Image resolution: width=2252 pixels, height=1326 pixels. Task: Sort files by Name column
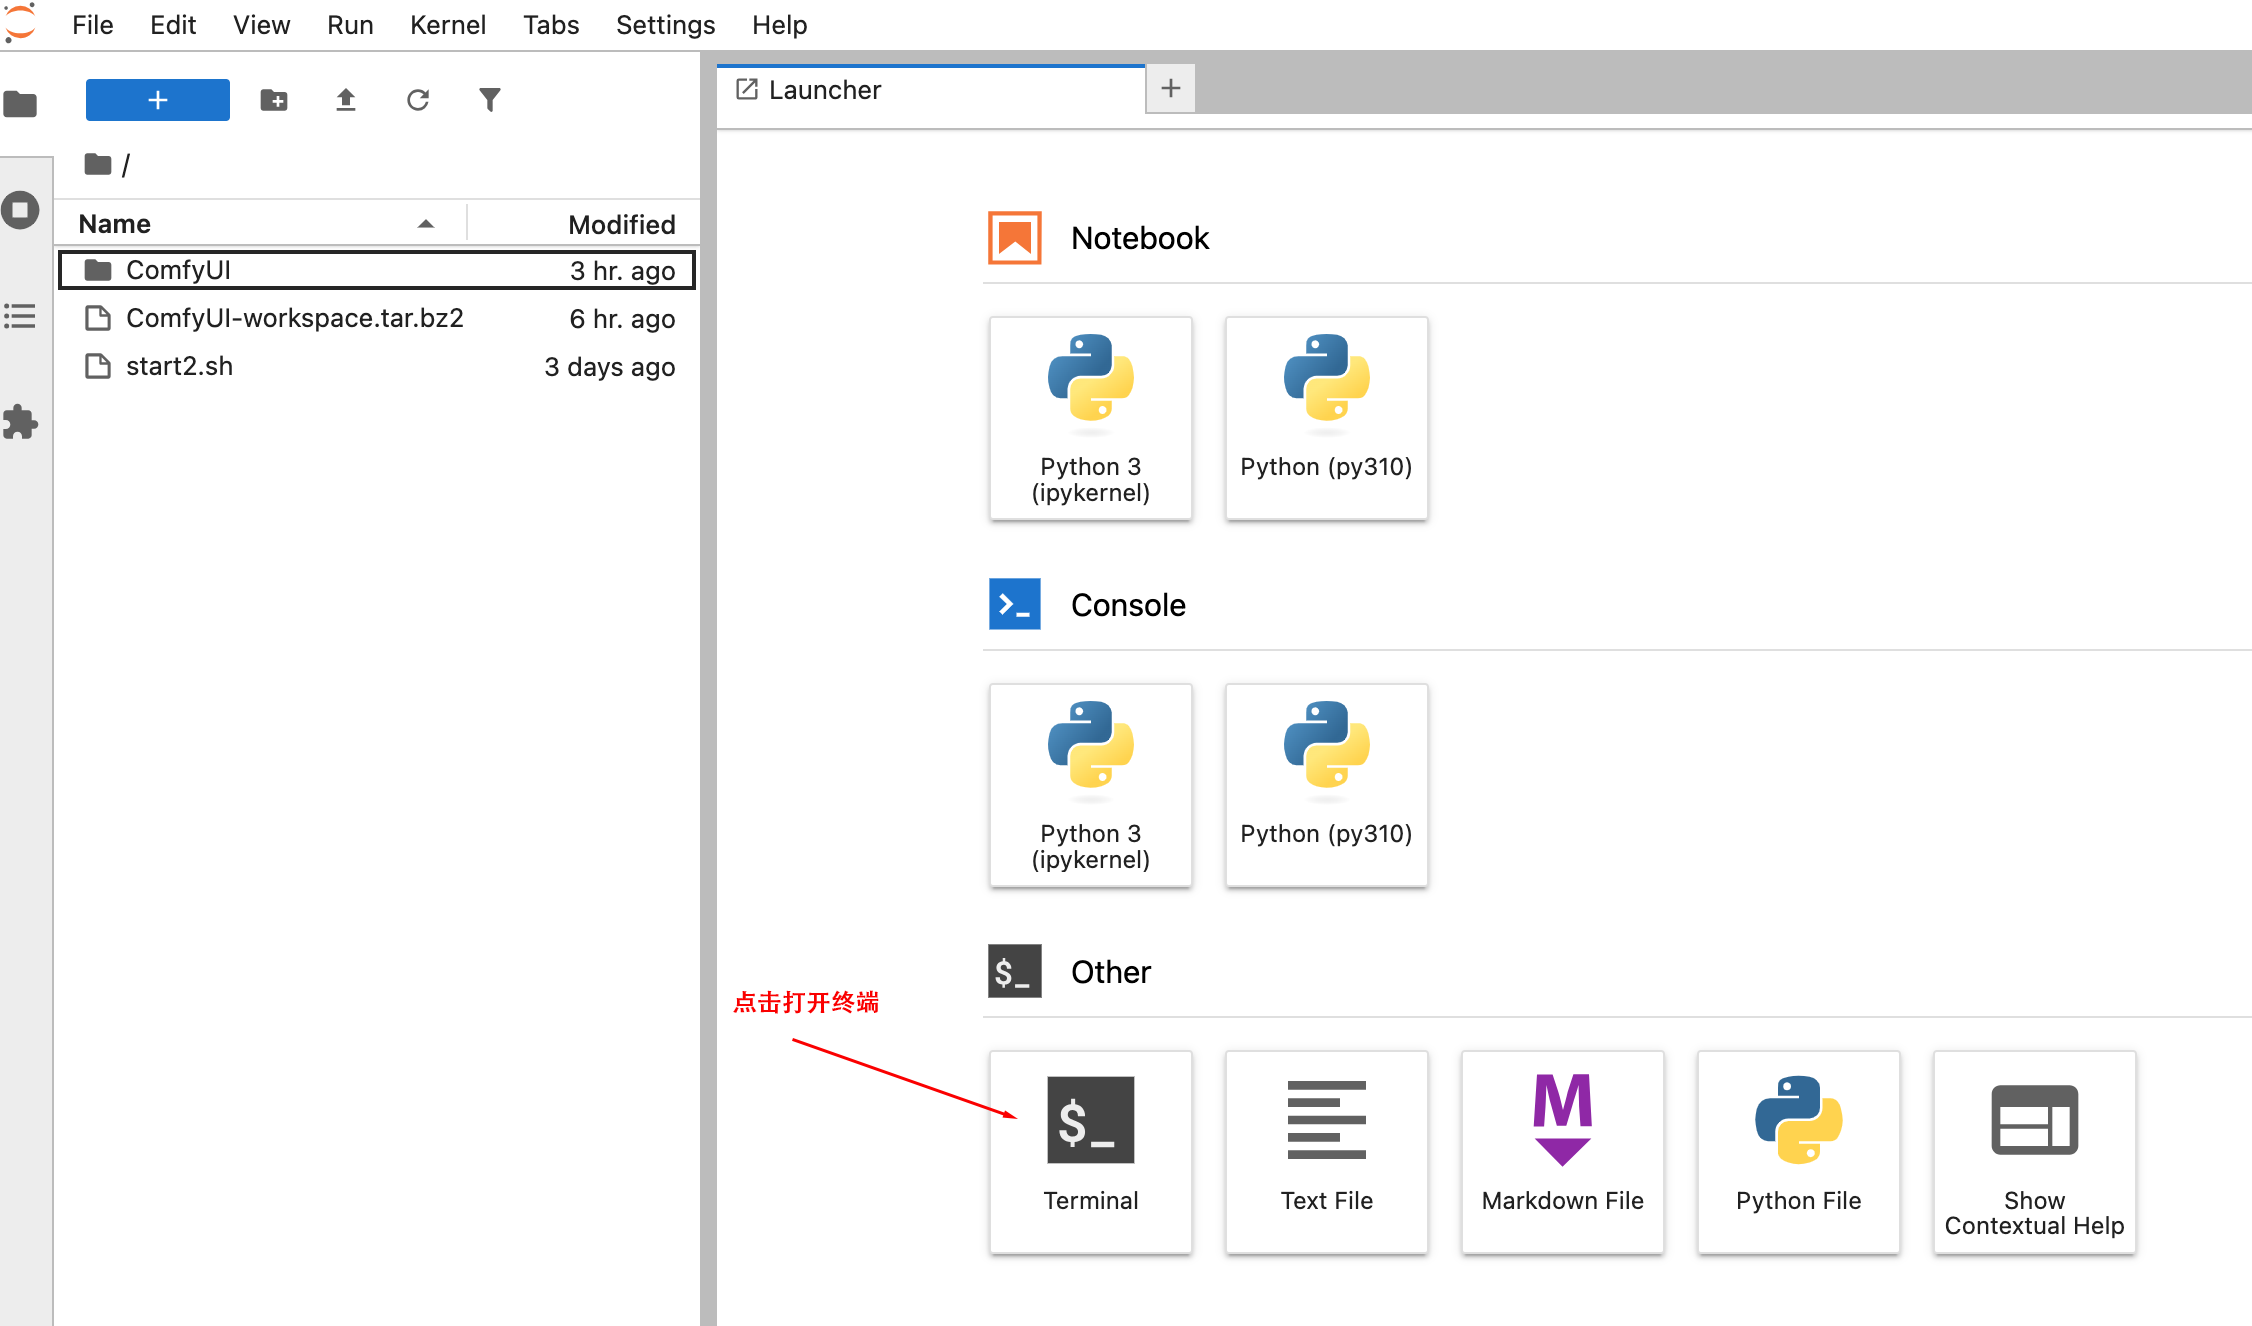click(260, 224)
